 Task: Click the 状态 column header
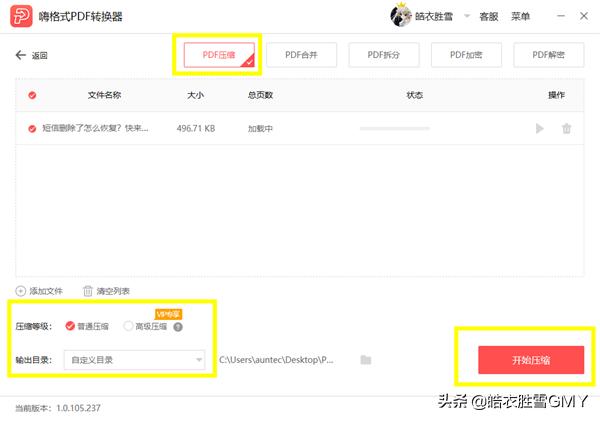(415, 95)
